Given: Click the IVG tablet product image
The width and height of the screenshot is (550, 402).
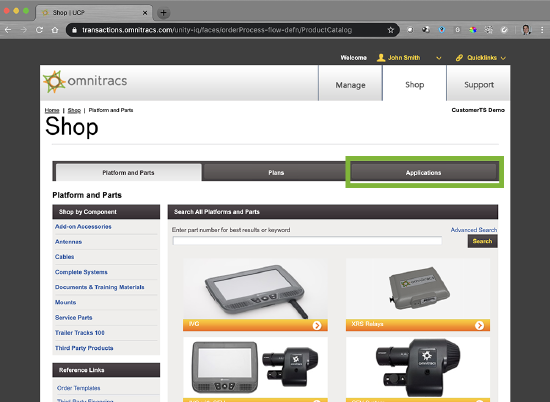Looking at the screenshot, I should coord(255,289).
